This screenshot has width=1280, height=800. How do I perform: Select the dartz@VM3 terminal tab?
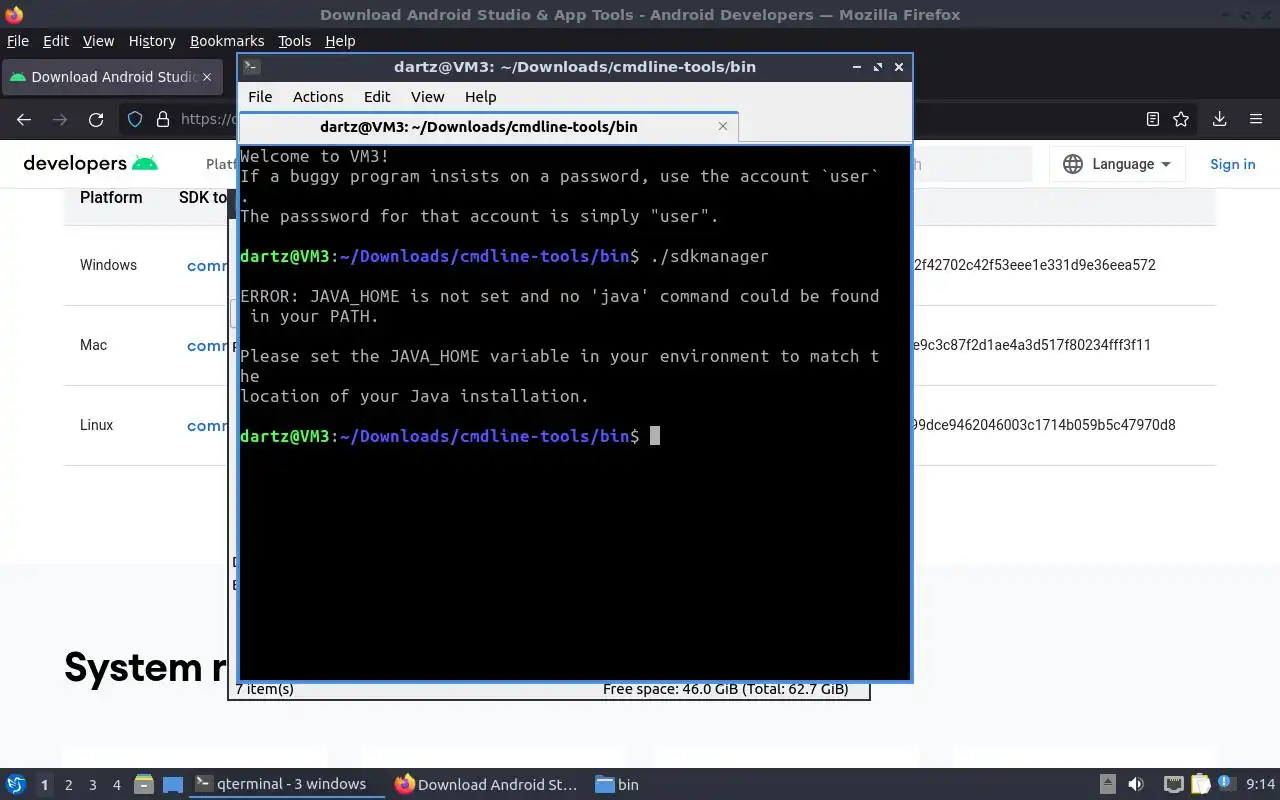489,127
